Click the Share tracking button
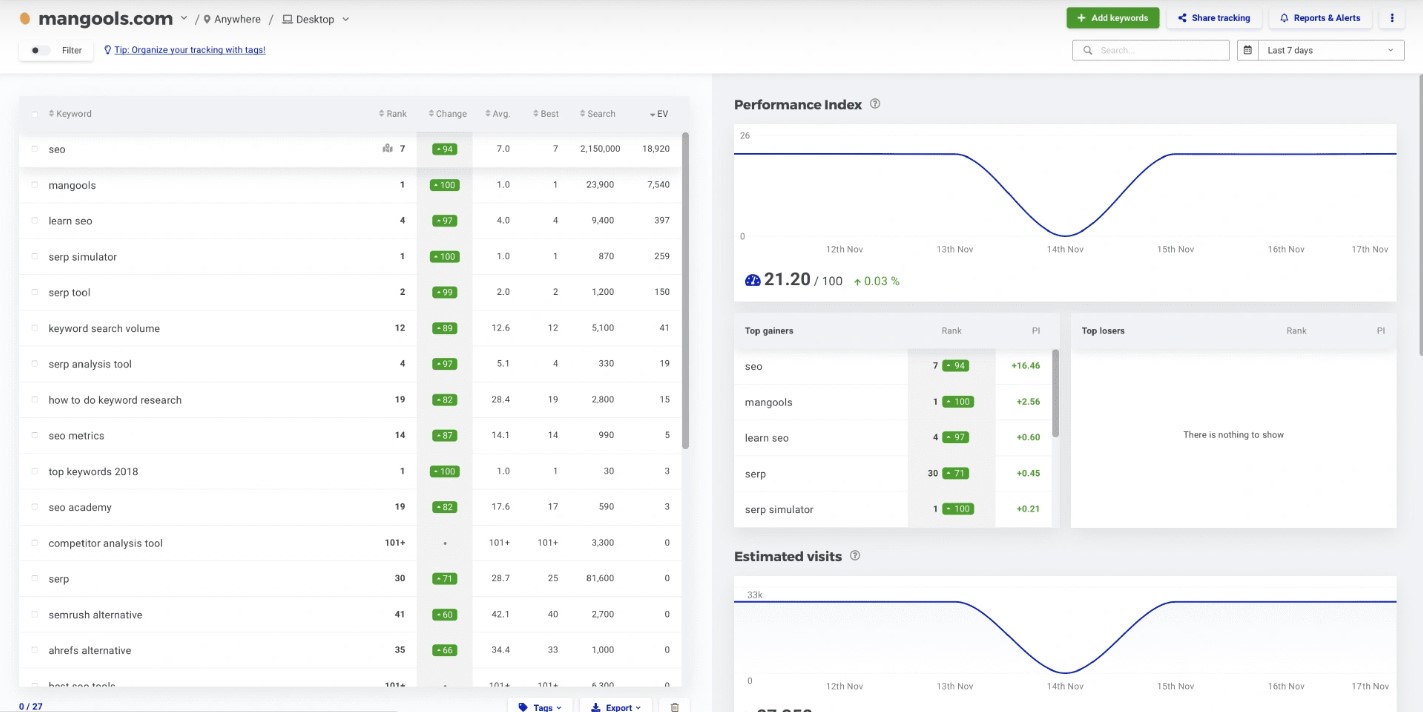This screenshot has height=712, width=1423. click(x=1214, y=18)
